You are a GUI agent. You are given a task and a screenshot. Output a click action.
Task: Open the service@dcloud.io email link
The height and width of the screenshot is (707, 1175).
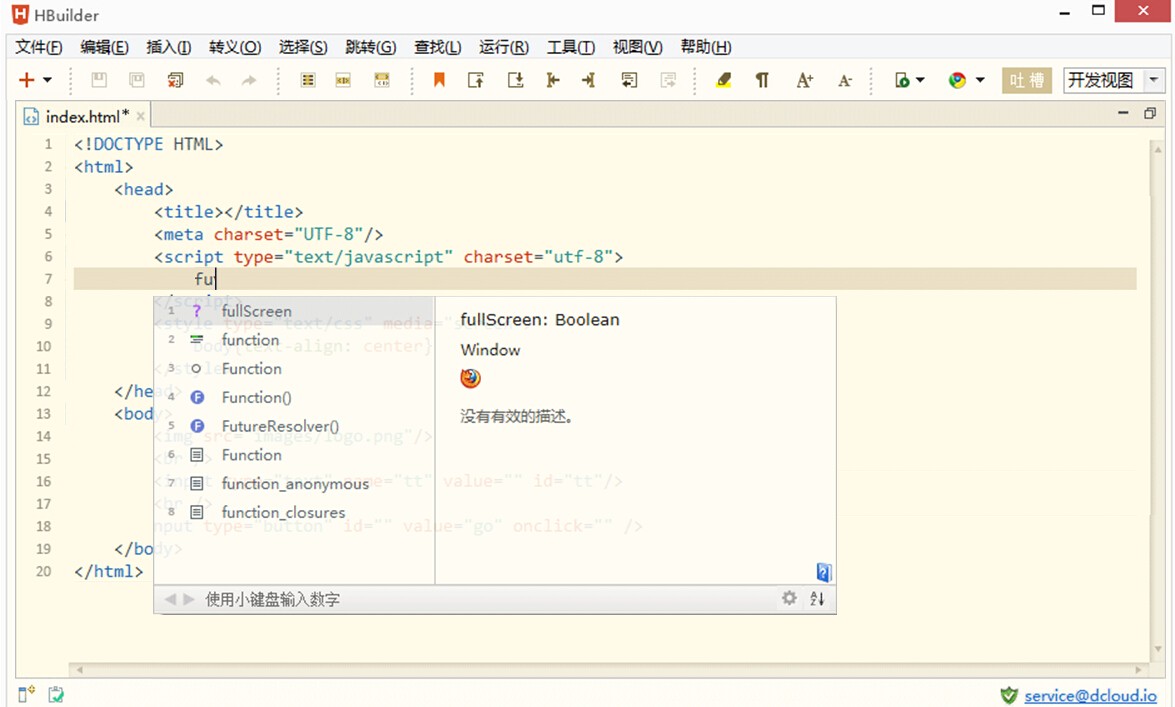tap(1090, 695)
